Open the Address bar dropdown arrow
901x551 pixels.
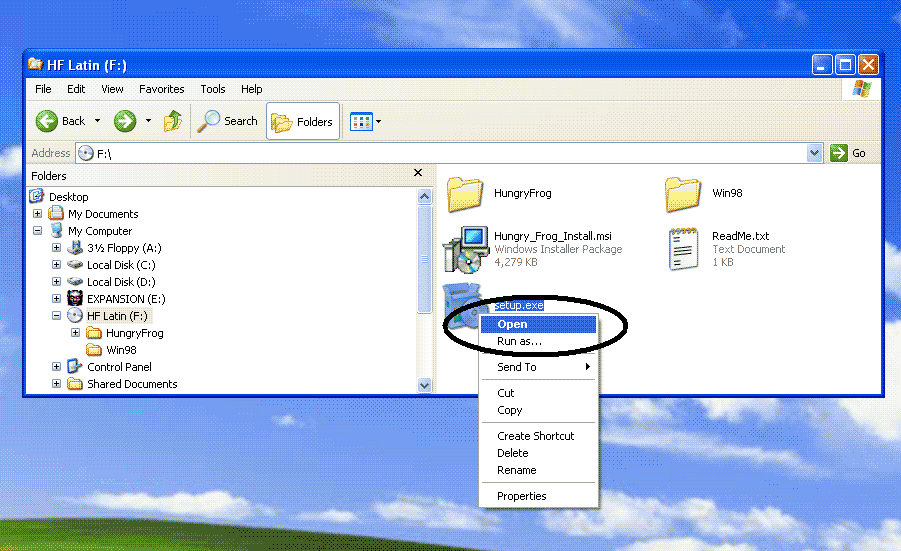click(x=814, y=153)
